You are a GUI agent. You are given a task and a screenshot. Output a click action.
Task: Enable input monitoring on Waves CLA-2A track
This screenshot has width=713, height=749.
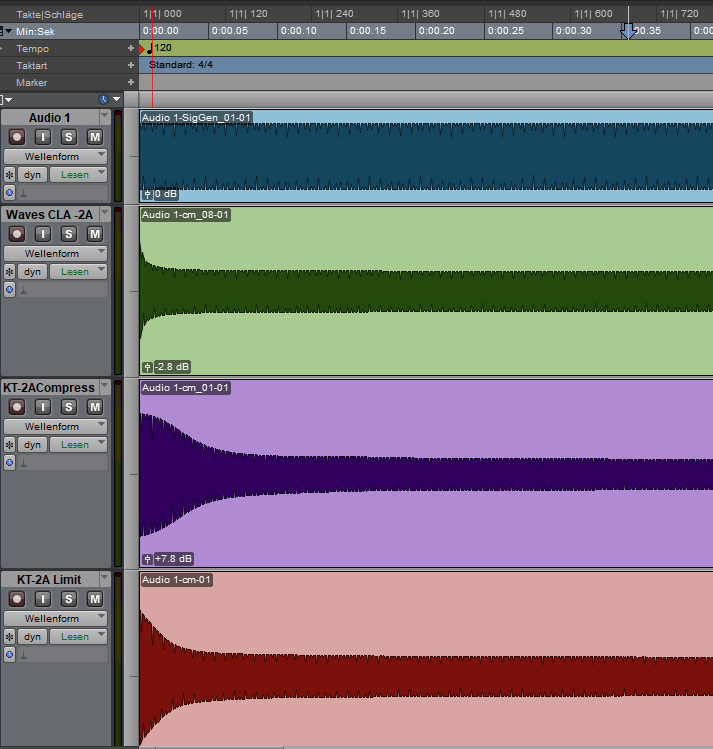click(x=43, y=234)
